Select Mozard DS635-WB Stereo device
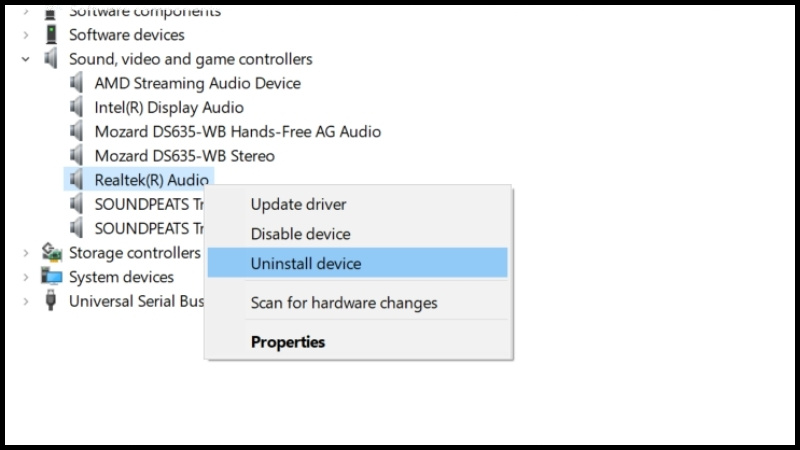Image resolution: width=800 pixels, height=450 pixels. pyautogui.click(x=185, y=156)
